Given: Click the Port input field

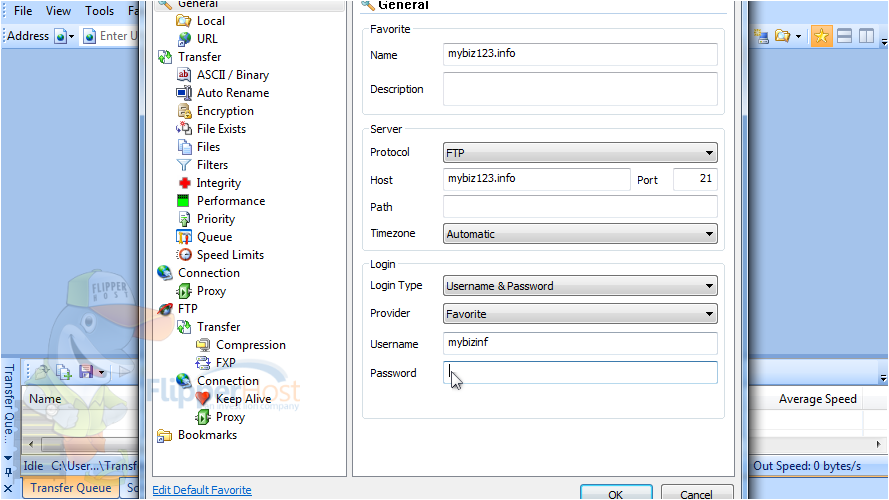Looking at the screenshot, I should coord(695,179).
